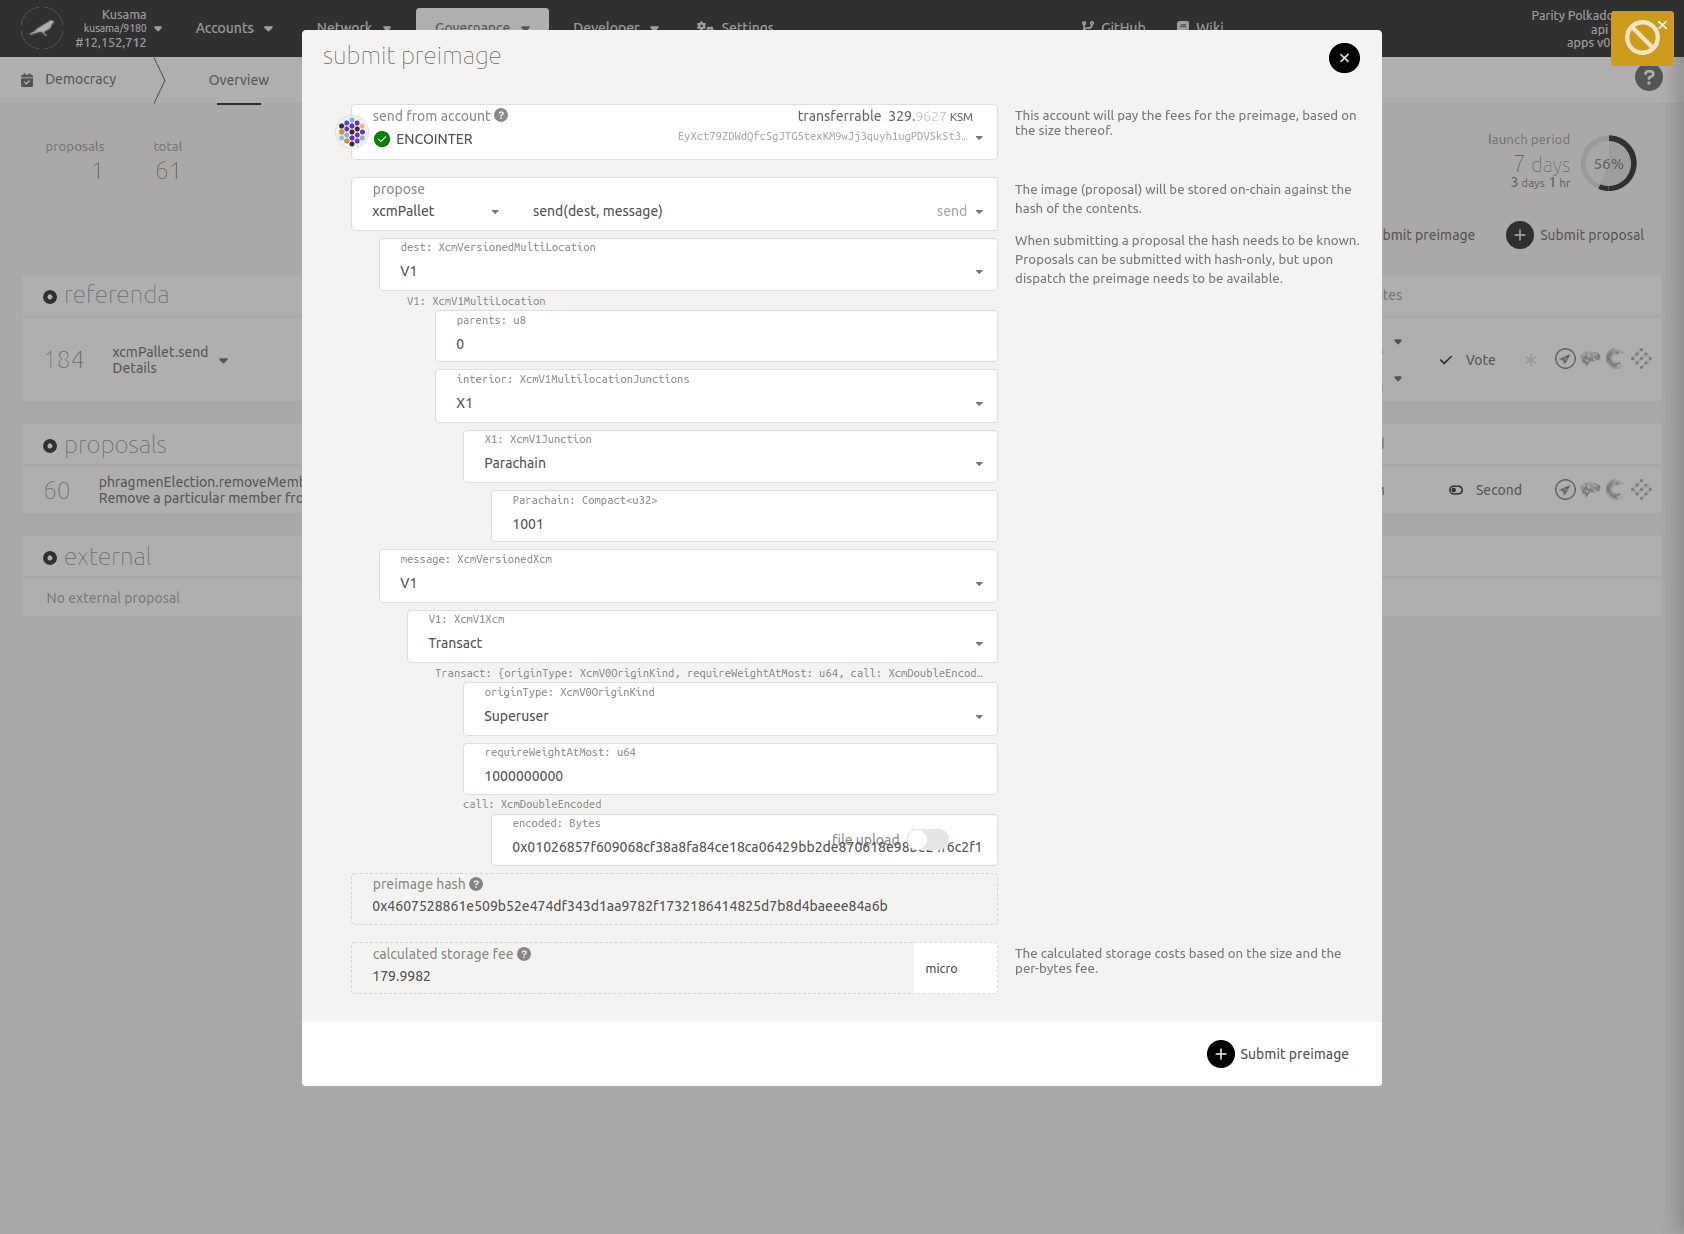Click the Submit preimage button
Image resolution: width=1684 pixels, height=1234 pixels.
click(1278, 1054)
